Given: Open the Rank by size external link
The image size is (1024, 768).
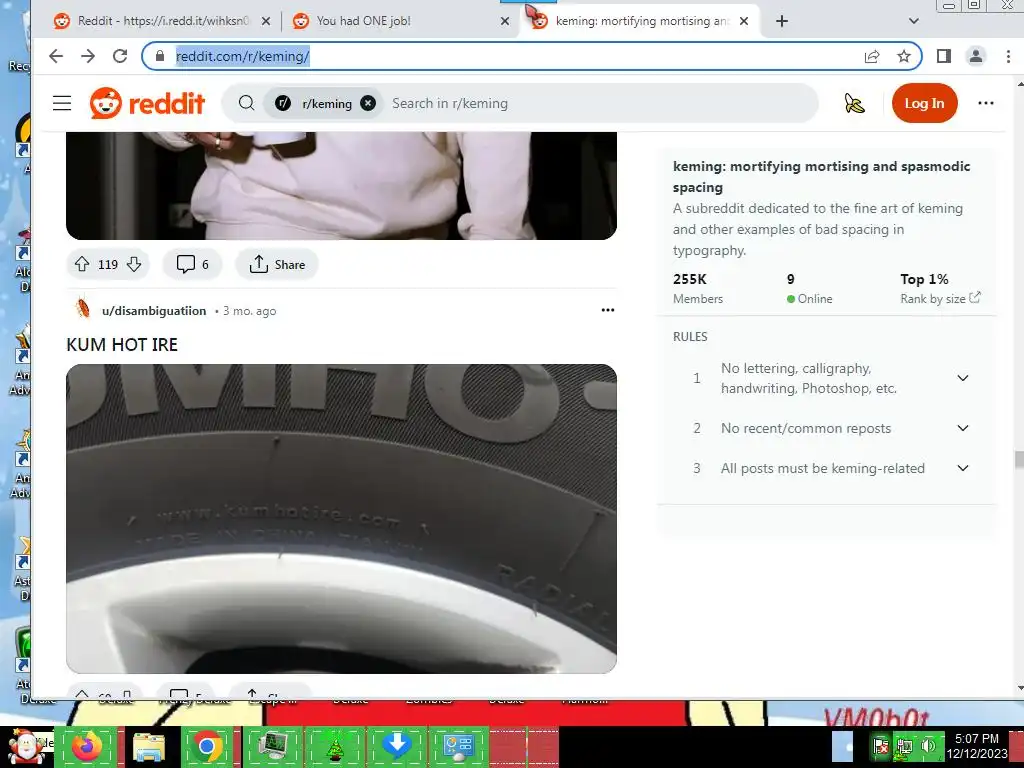Looking at the screenshot, I should pos(940,298).
